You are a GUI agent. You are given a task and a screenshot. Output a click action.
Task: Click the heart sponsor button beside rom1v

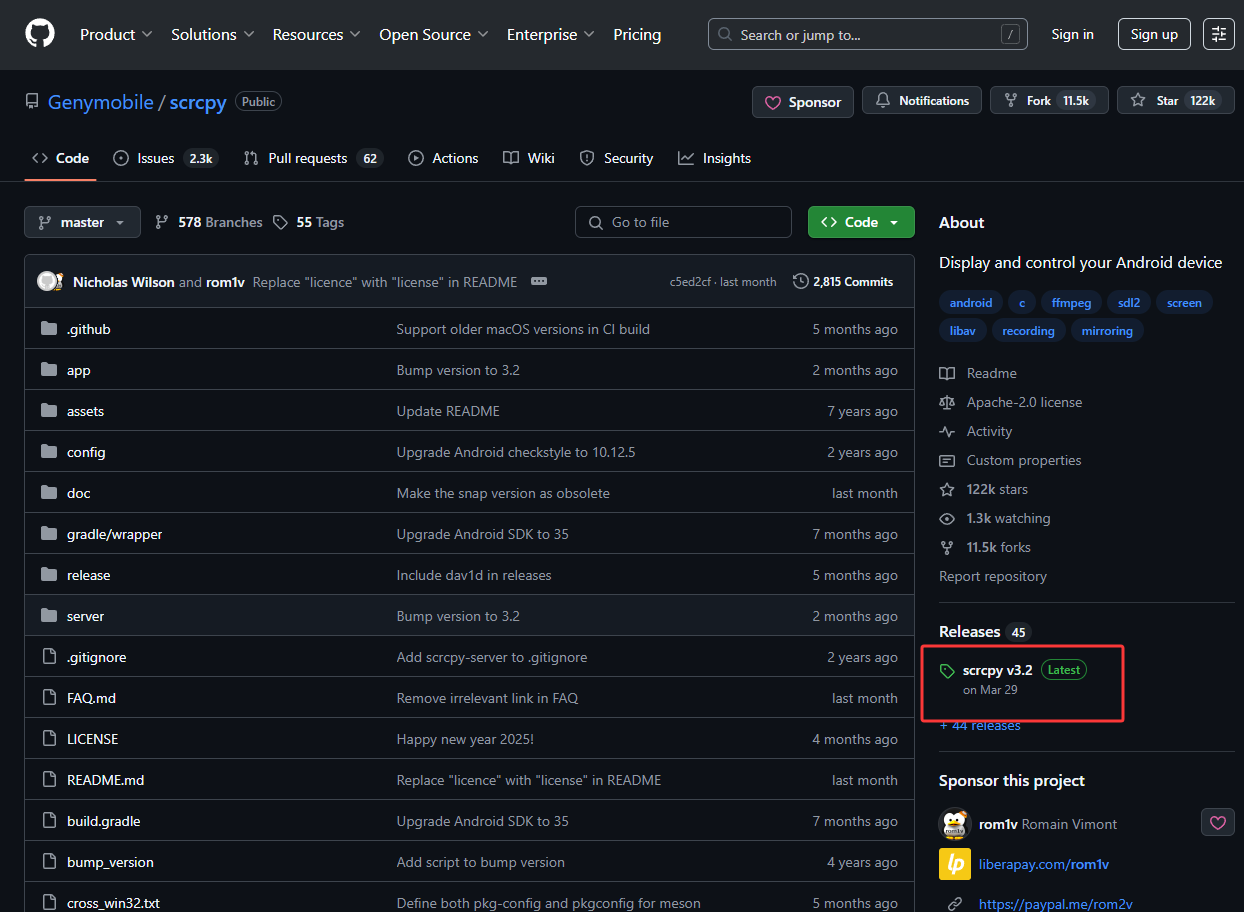click(x=1218, y=823)
